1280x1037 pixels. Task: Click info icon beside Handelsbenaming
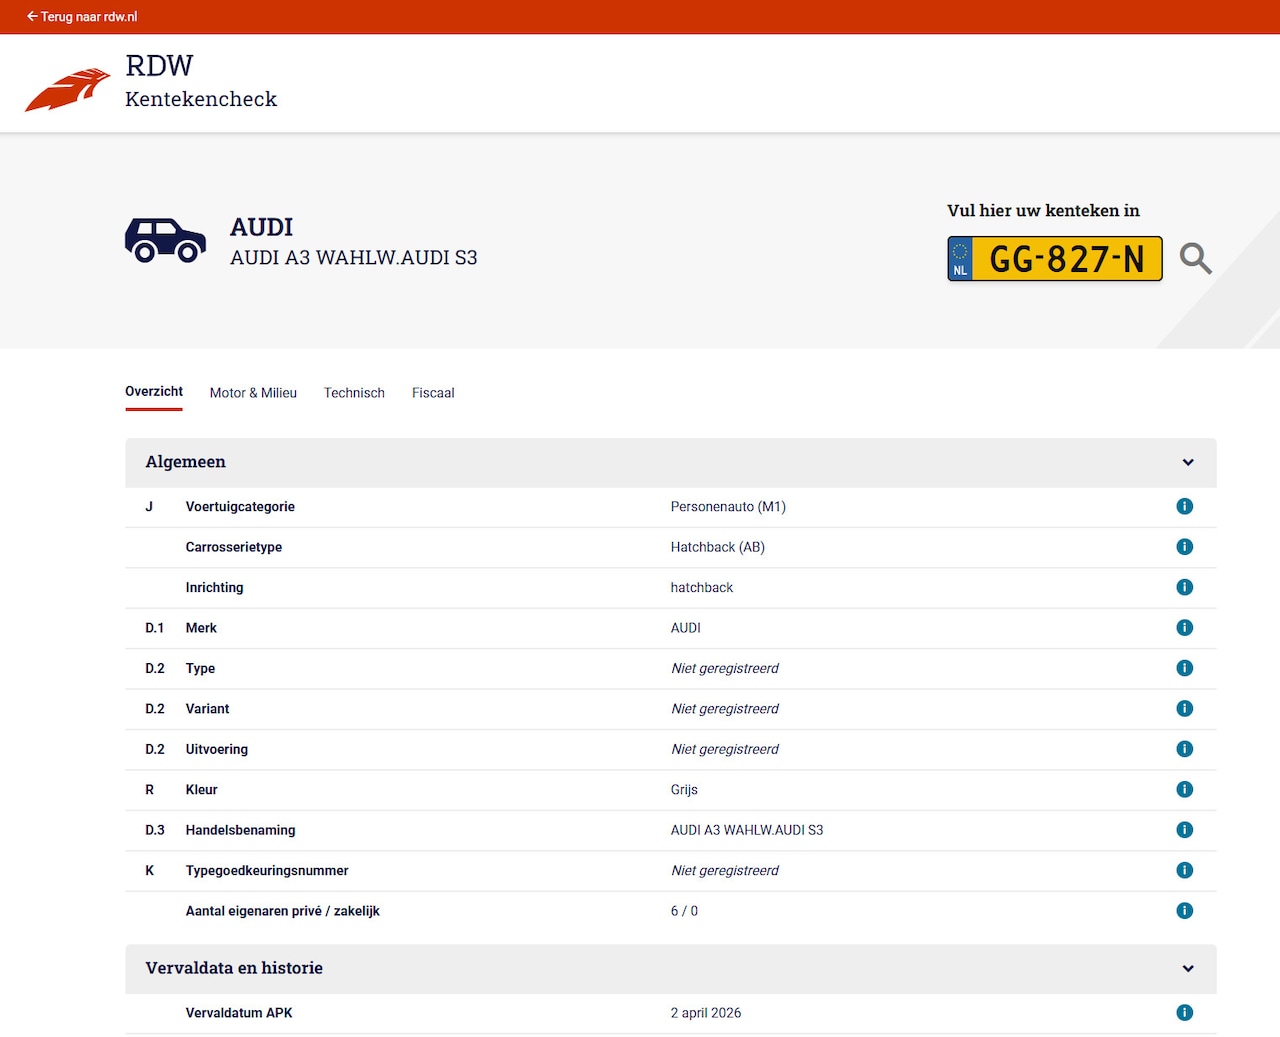pyautogui.click(x=1184, y=830)
